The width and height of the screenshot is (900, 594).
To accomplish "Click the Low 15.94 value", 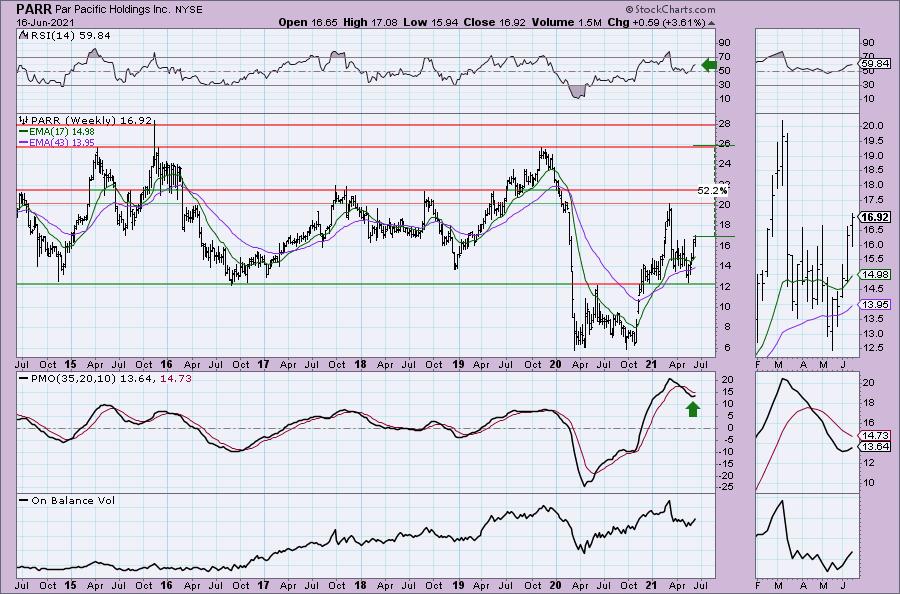I will 428,22.
